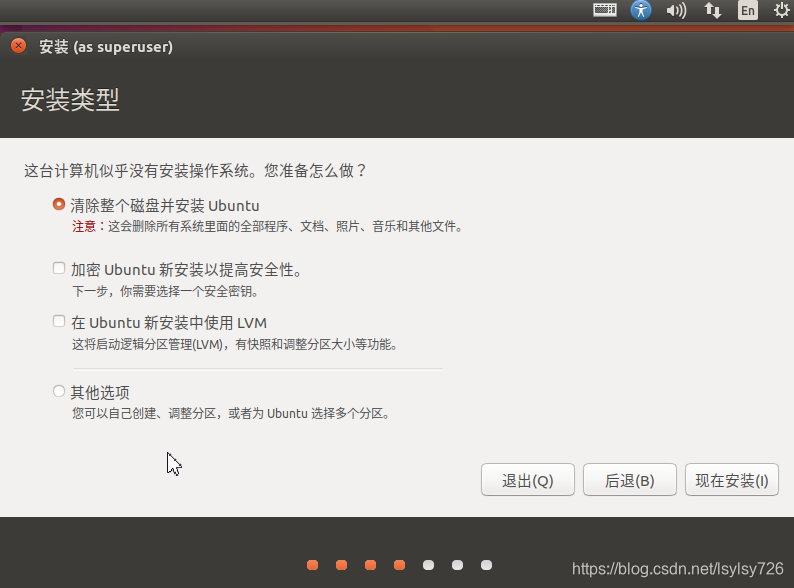This screenshot has width=794, height=588.
Task: Click the 安装 (as superuser) window title
Action: point(106,47)
